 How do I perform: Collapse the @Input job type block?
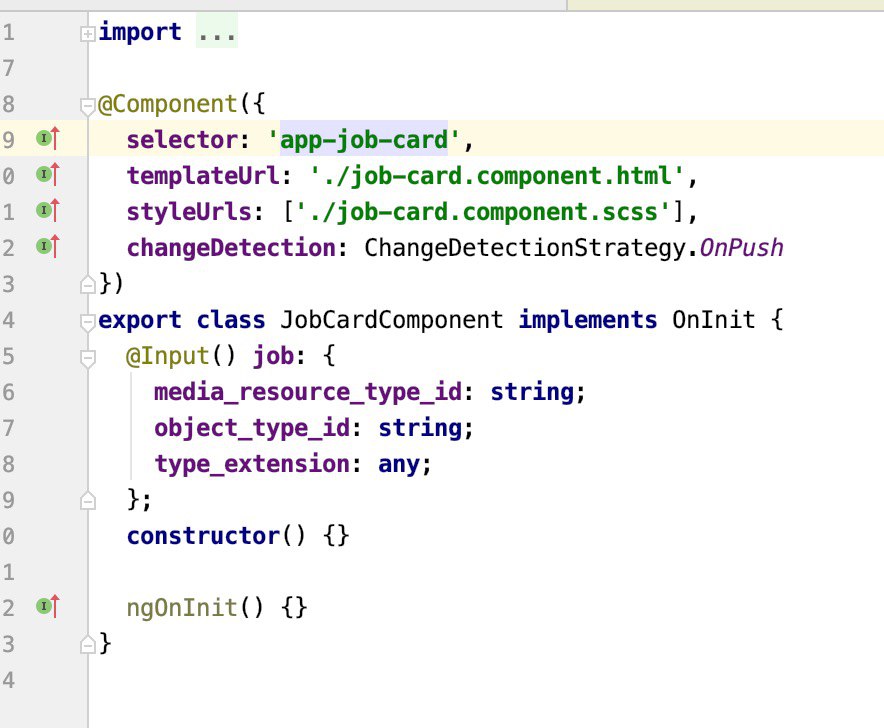87,358
